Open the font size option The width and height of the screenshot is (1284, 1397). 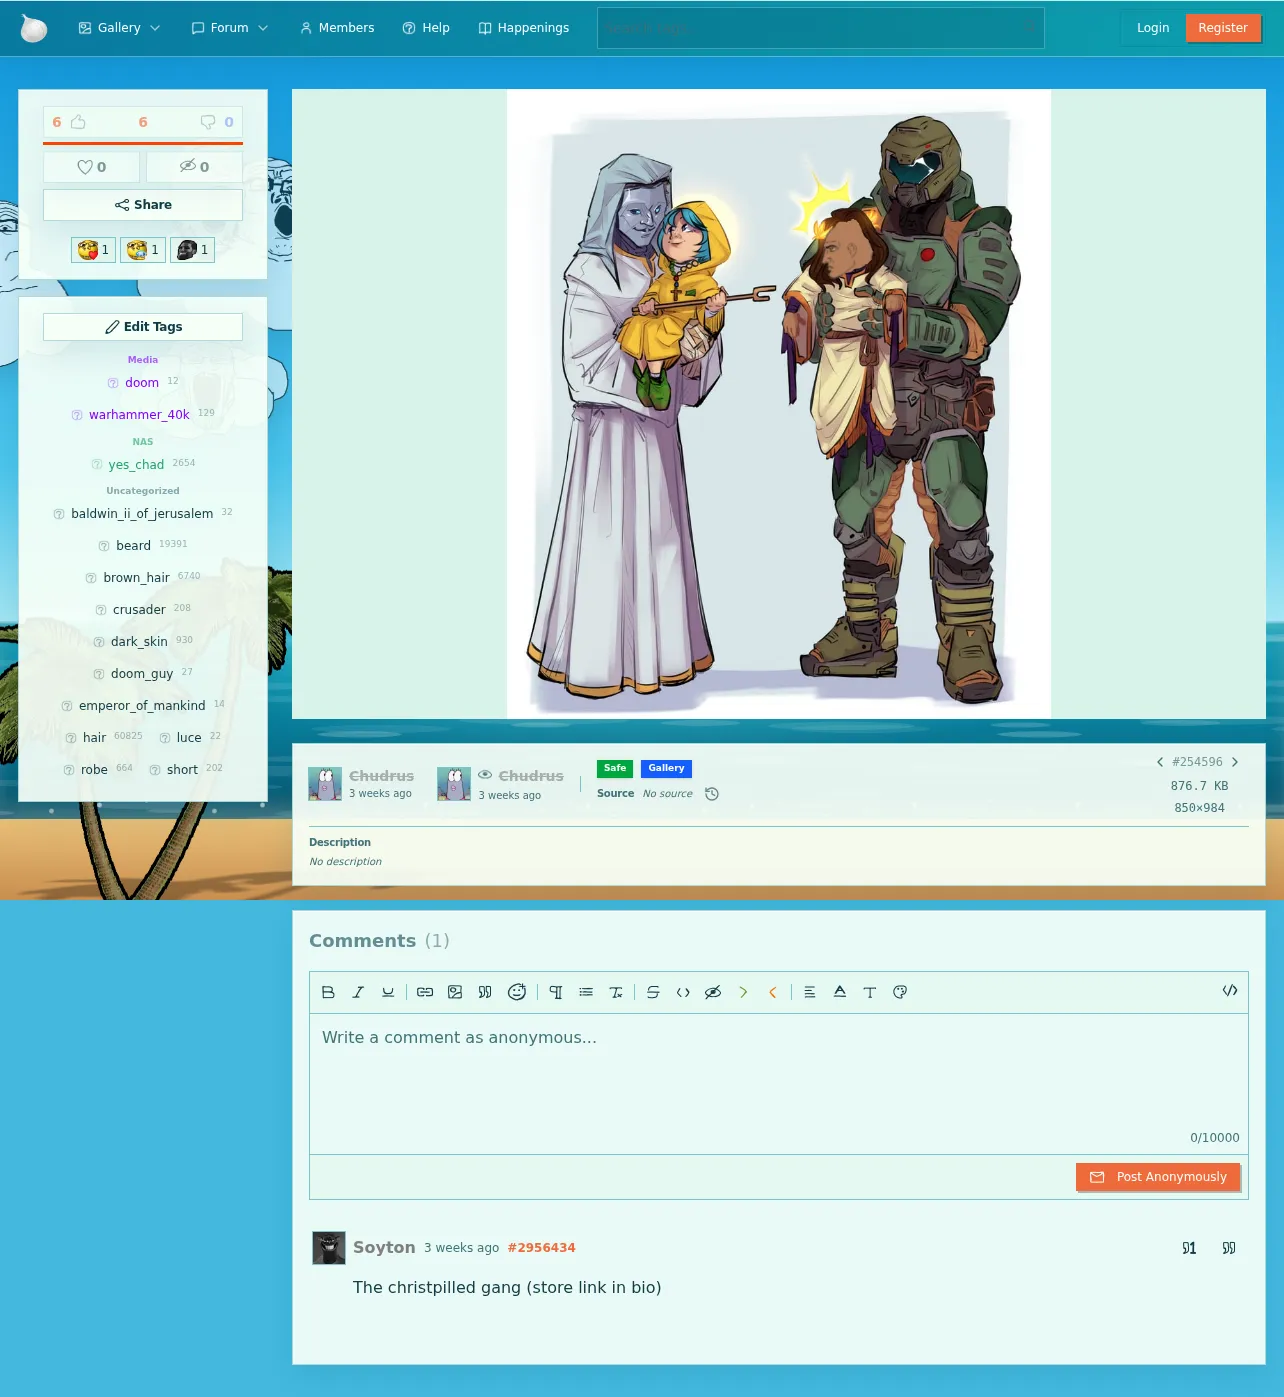pyautogui.click(x=870, y=992)
